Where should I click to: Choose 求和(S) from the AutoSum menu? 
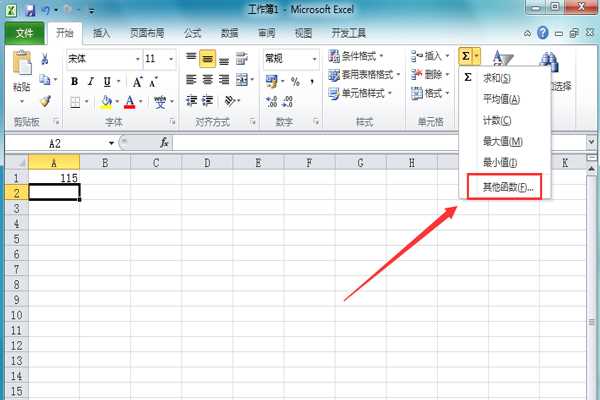pos(505,78)
